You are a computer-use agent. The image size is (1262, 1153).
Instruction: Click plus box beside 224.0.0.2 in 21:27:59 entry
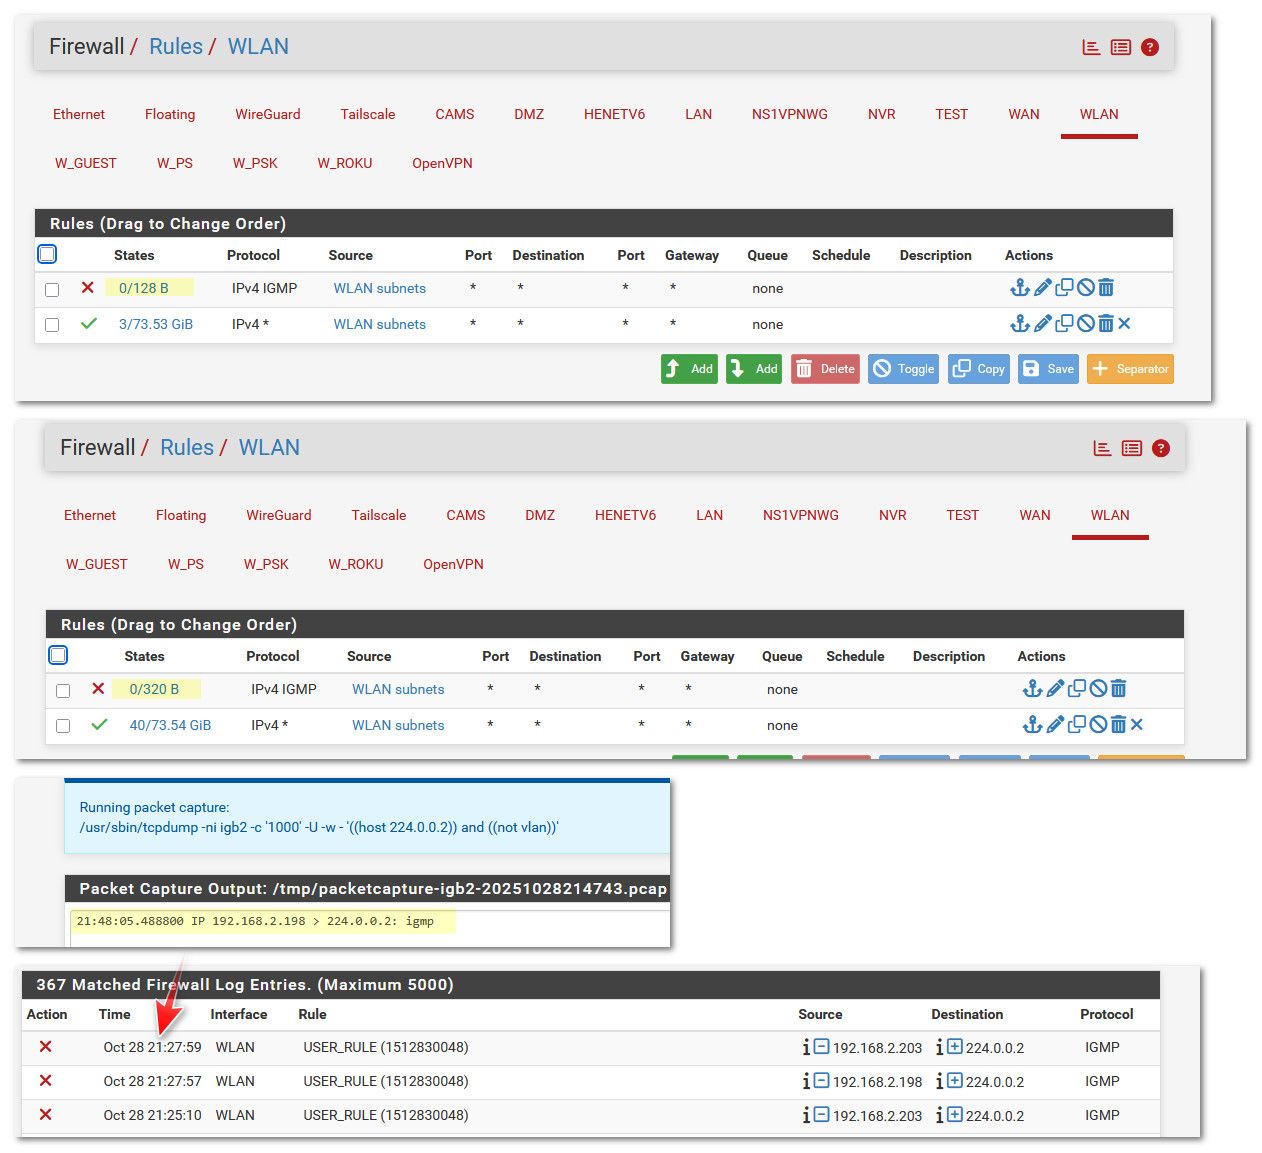pyautogui.click(x=954, y=1047)
